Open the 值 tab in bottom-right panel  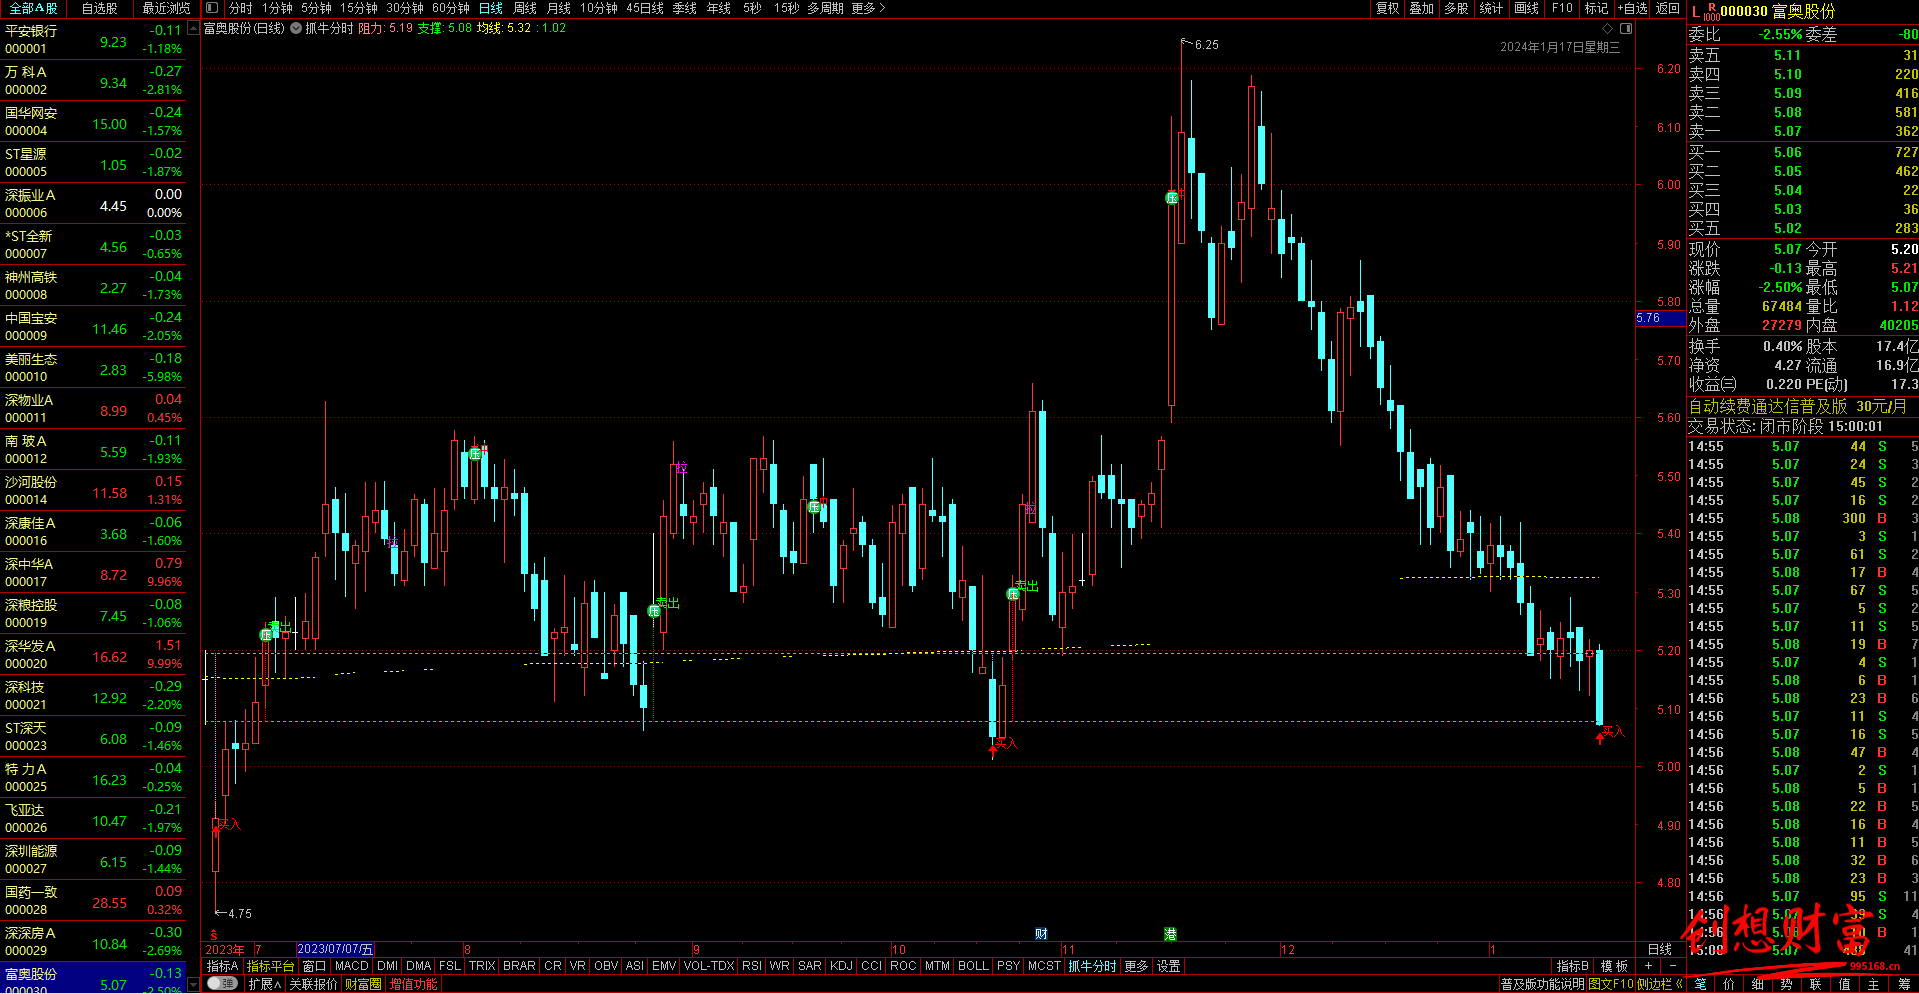pos(1844,985)
